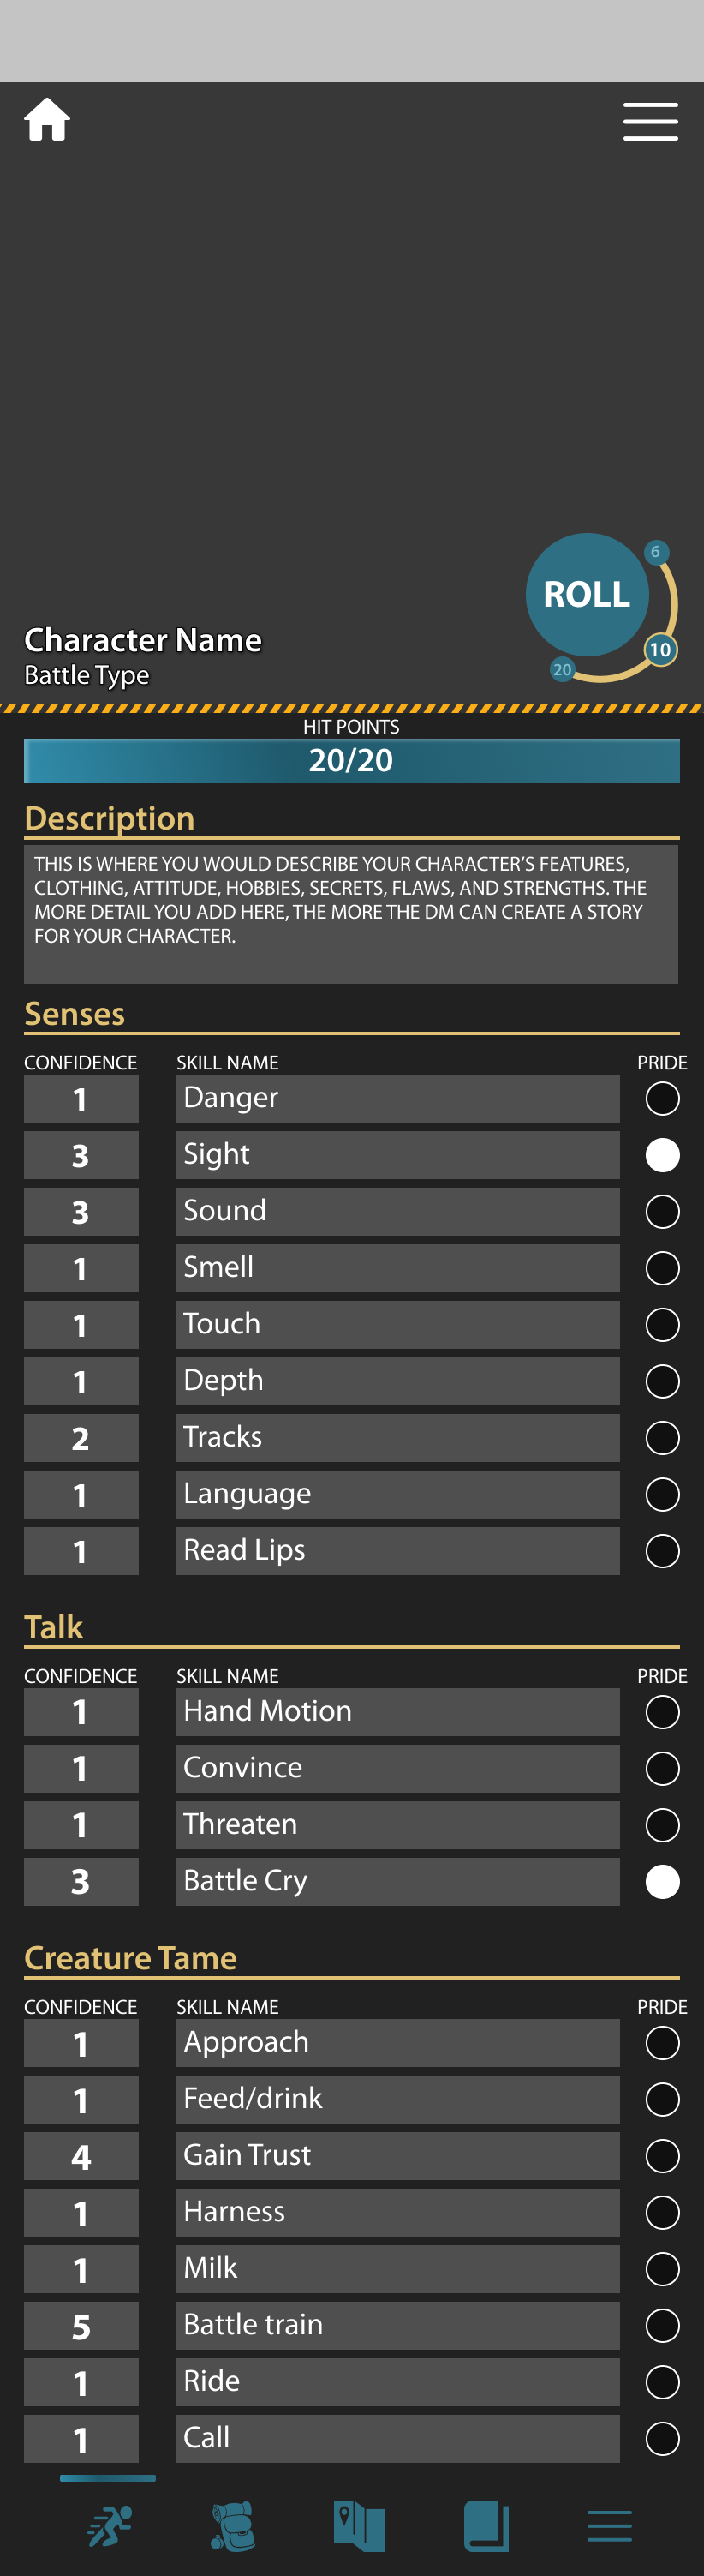Toggle Pride for Danger skill
This screenshot has width=704, height=2576.
click(662, 1099)
